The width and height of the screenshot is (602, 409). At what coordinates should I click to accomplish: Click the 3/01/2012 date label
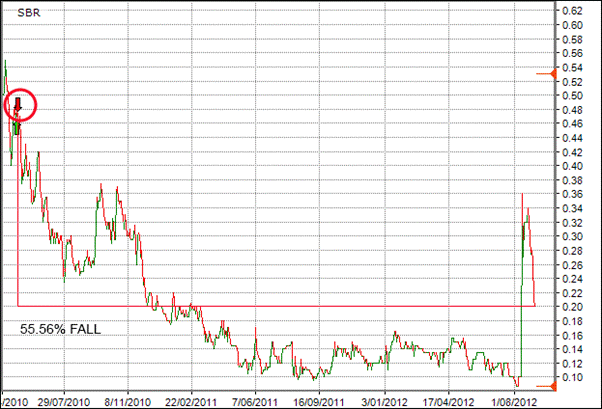pyautogui.click(x=386, y=398)
